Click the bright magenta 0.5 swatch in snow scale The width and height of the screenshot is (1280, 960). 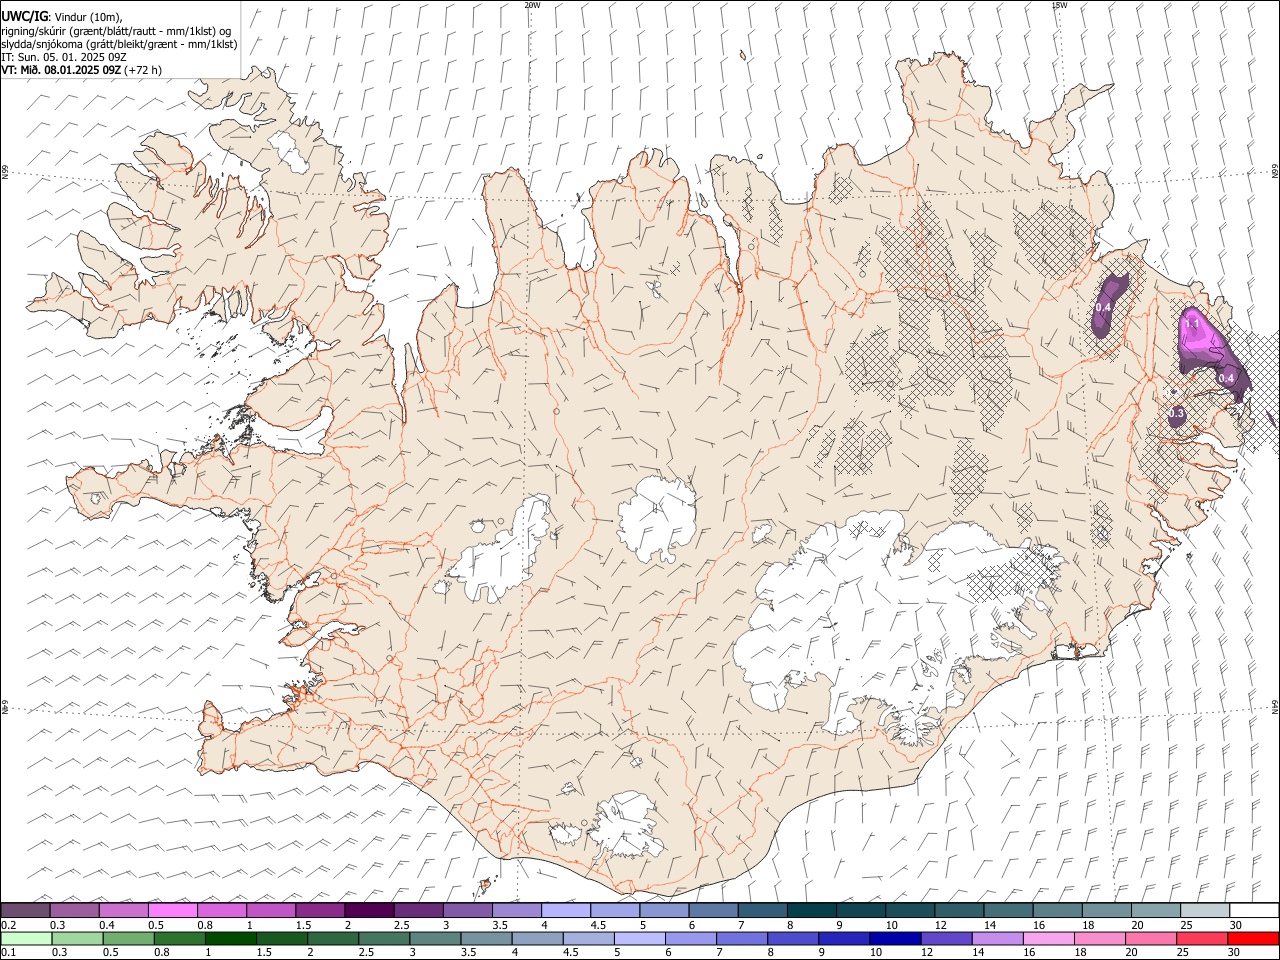(173, 911)
